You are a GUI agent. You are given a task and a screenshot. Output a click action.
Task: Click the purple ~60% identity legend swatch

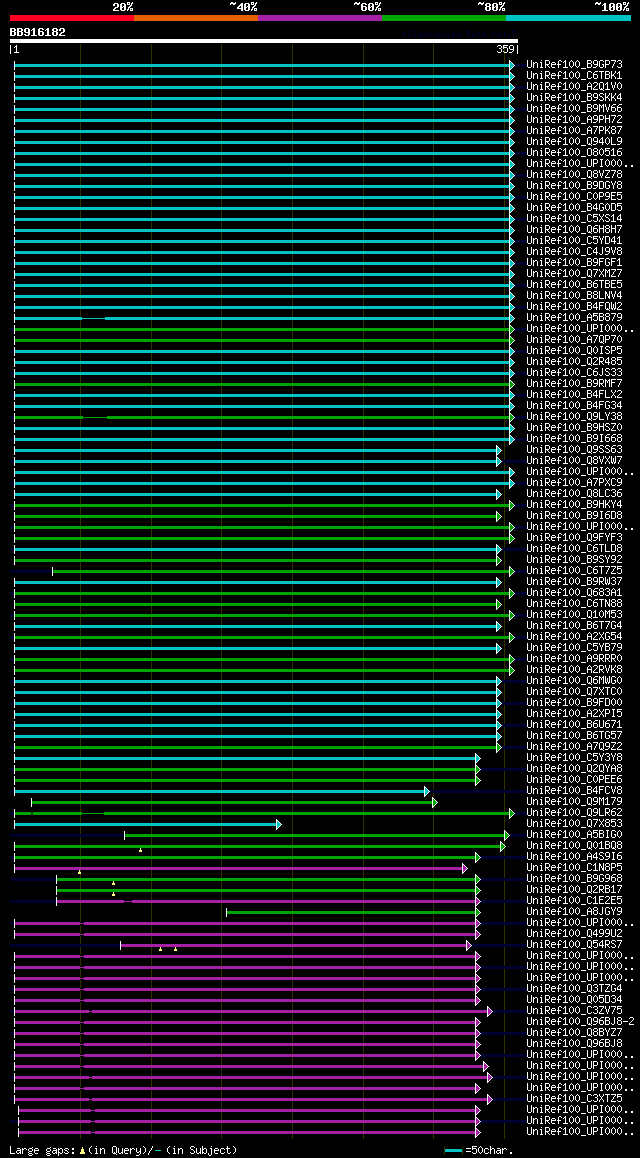[320, 17]
